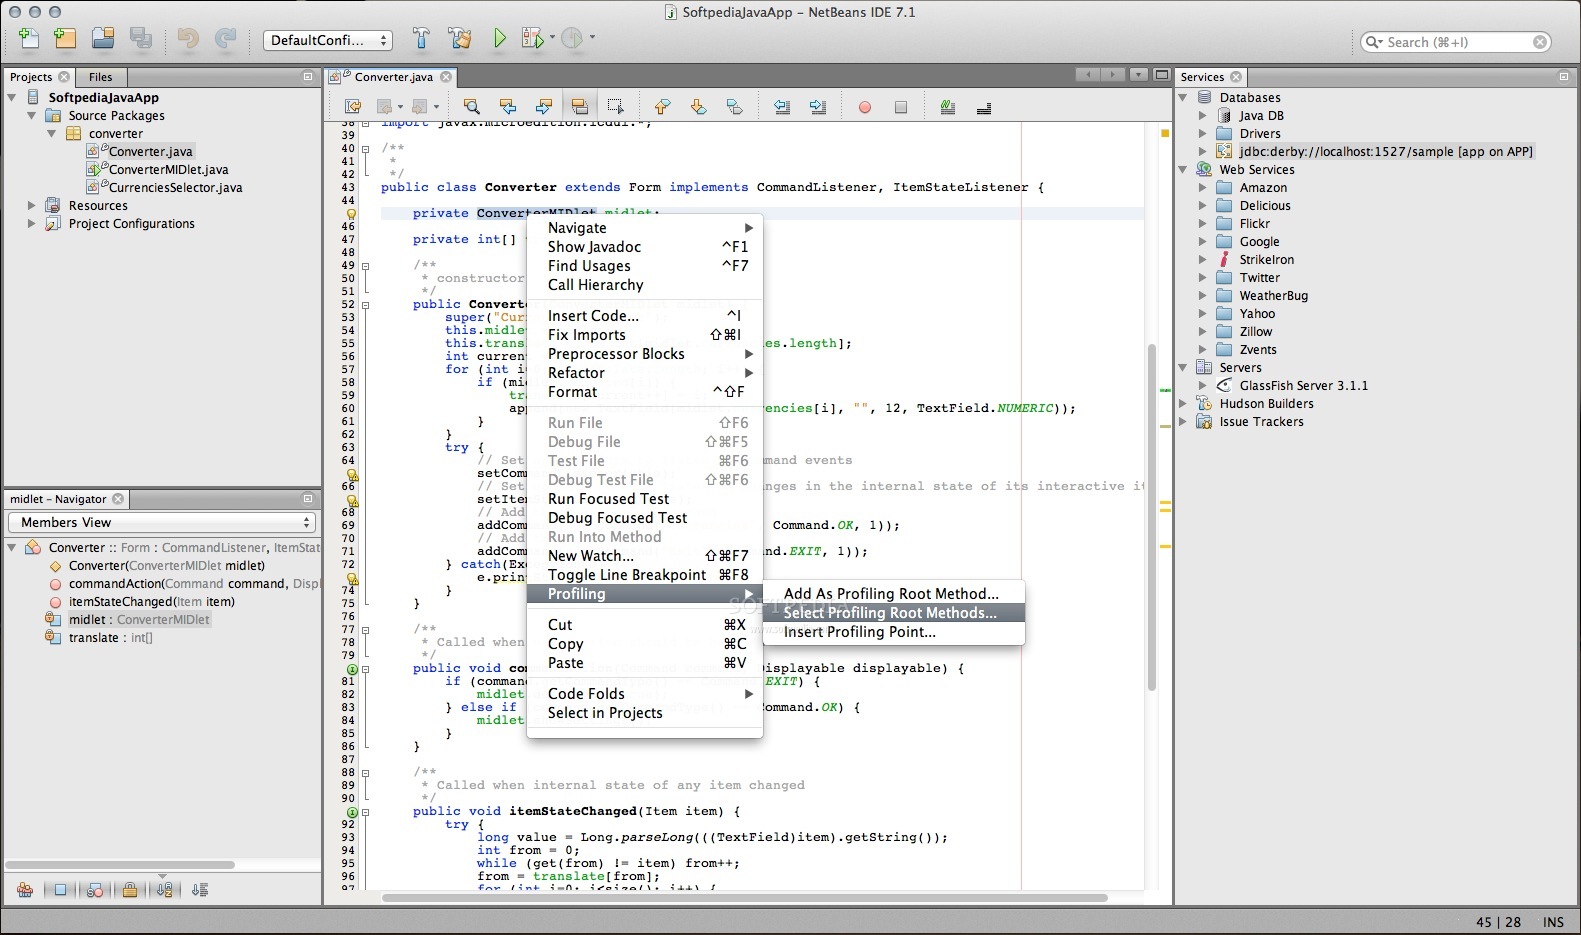Close the Services tab

[x=1236, y=77]
